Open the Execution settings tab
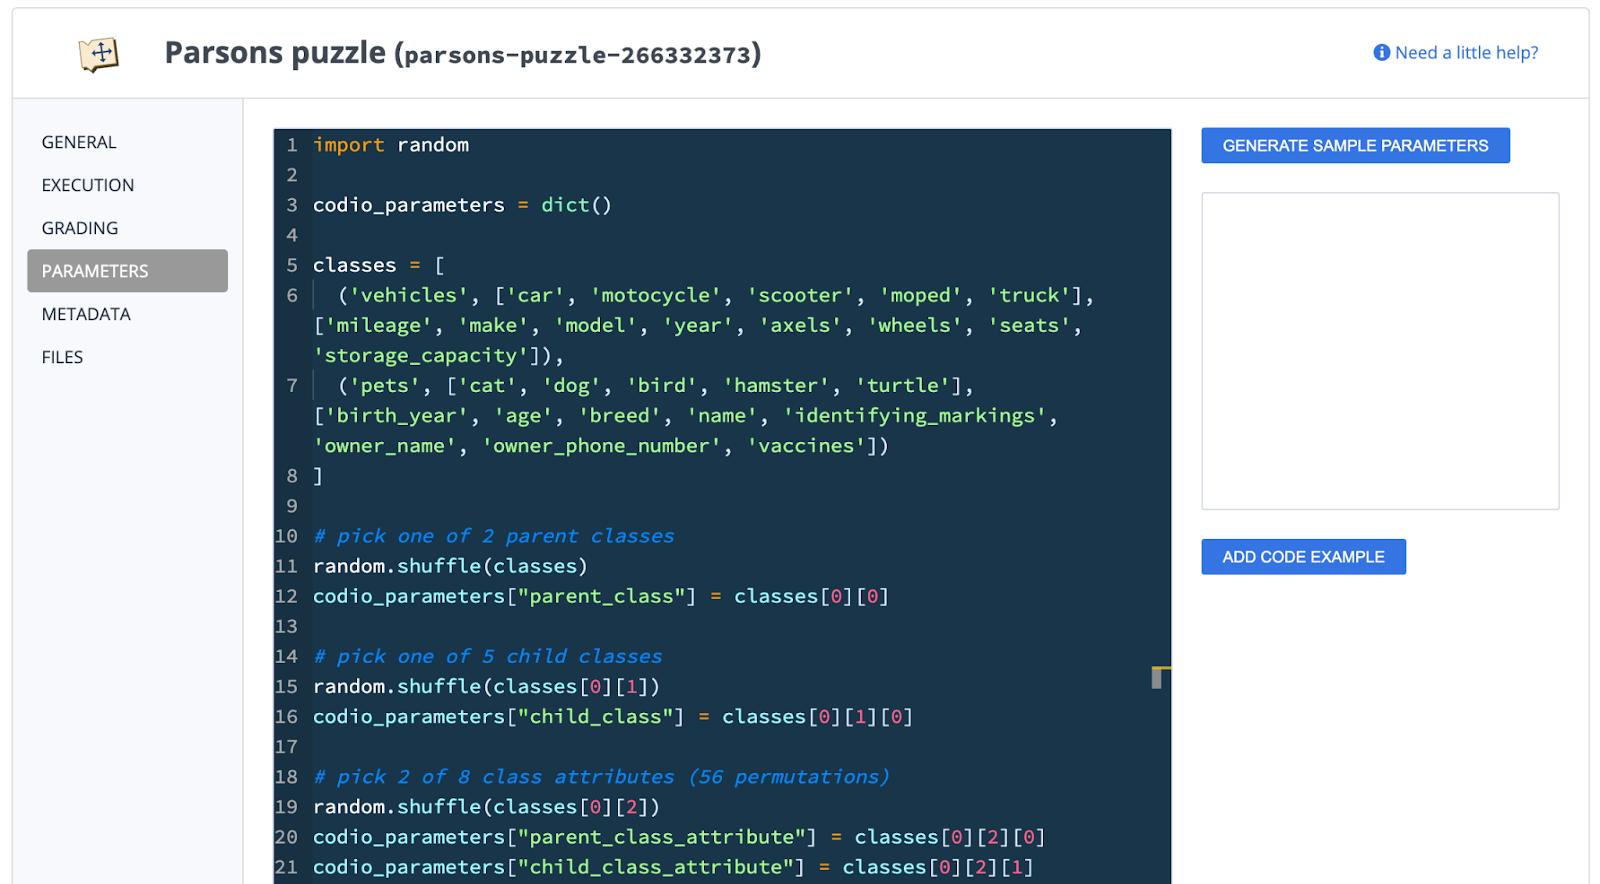 (x=88, y=185)
